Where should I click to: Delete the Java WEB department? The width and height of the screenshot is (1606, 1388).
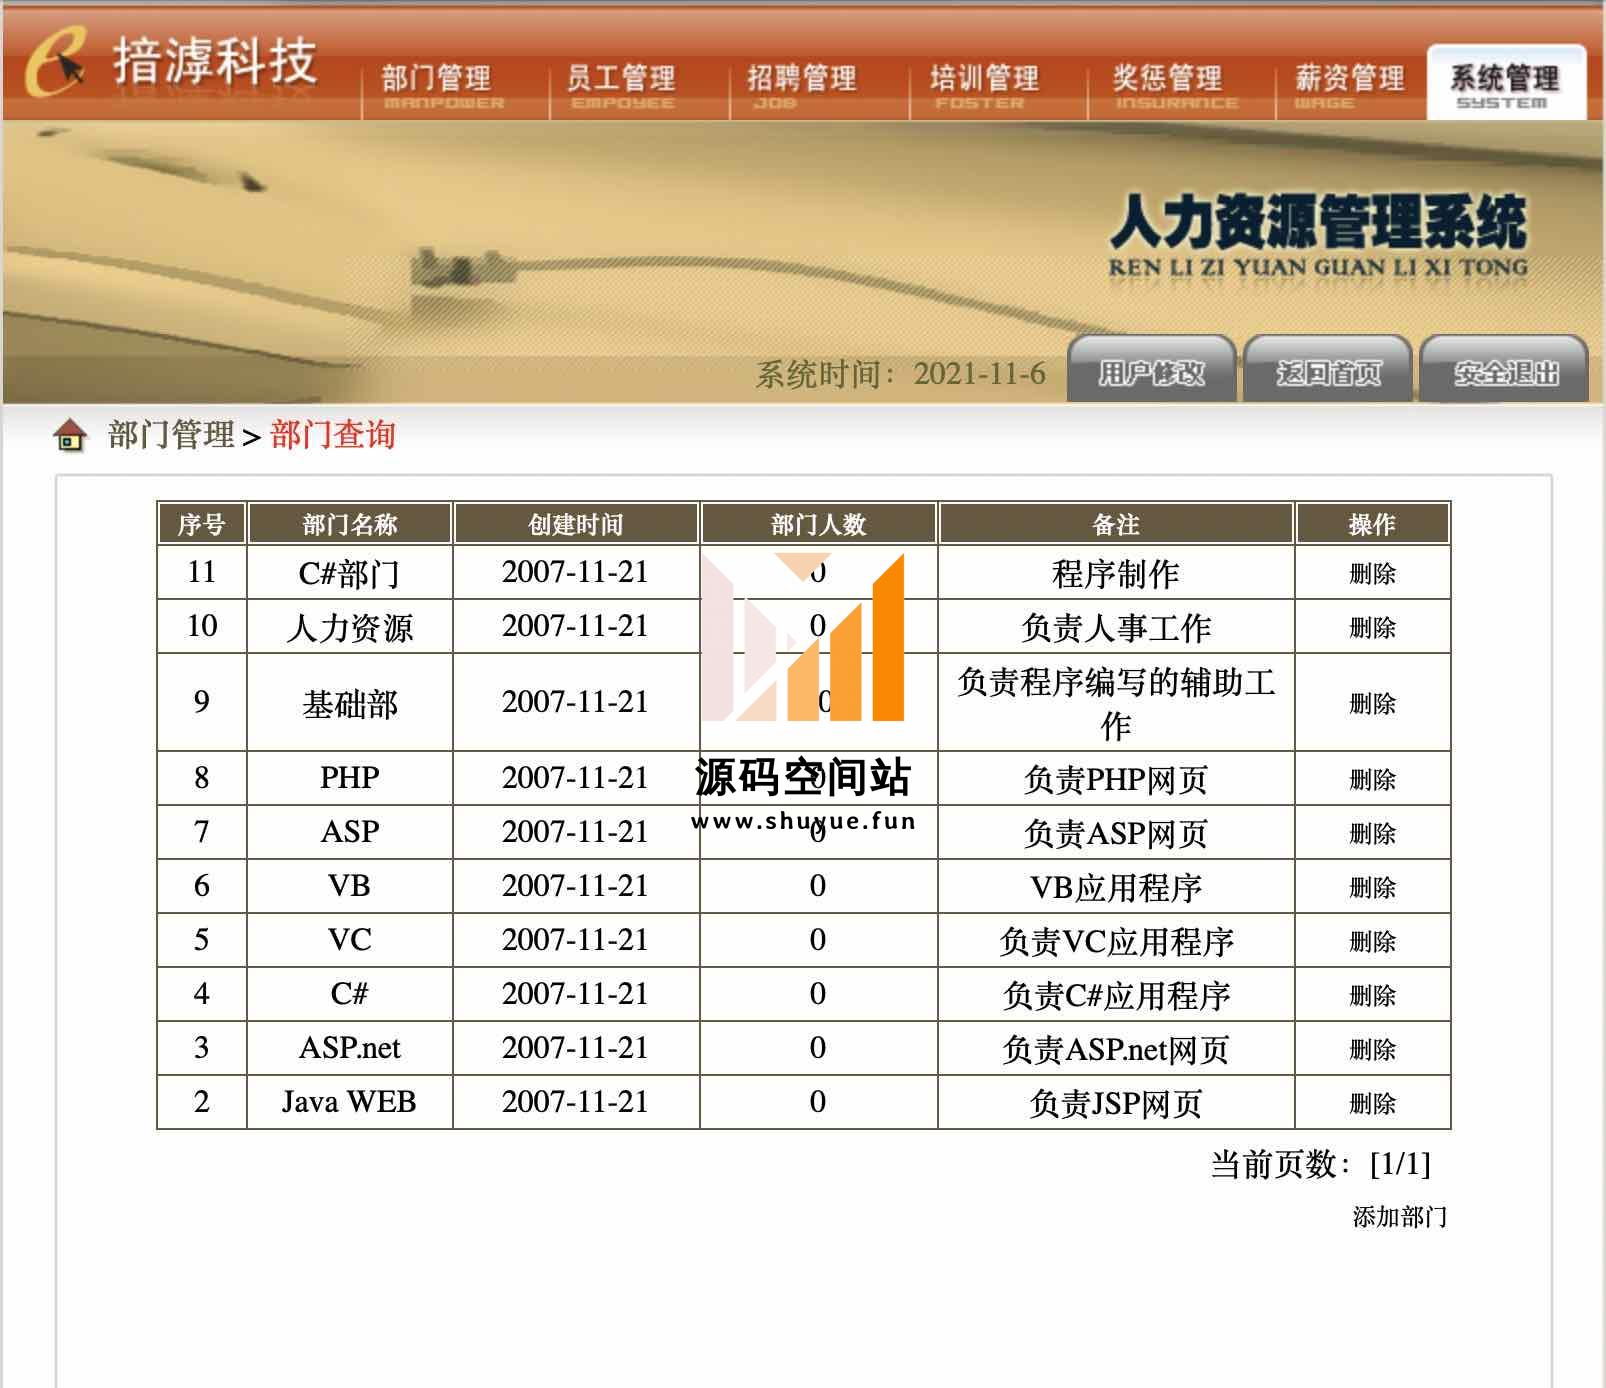[x=1372, y=1104]
